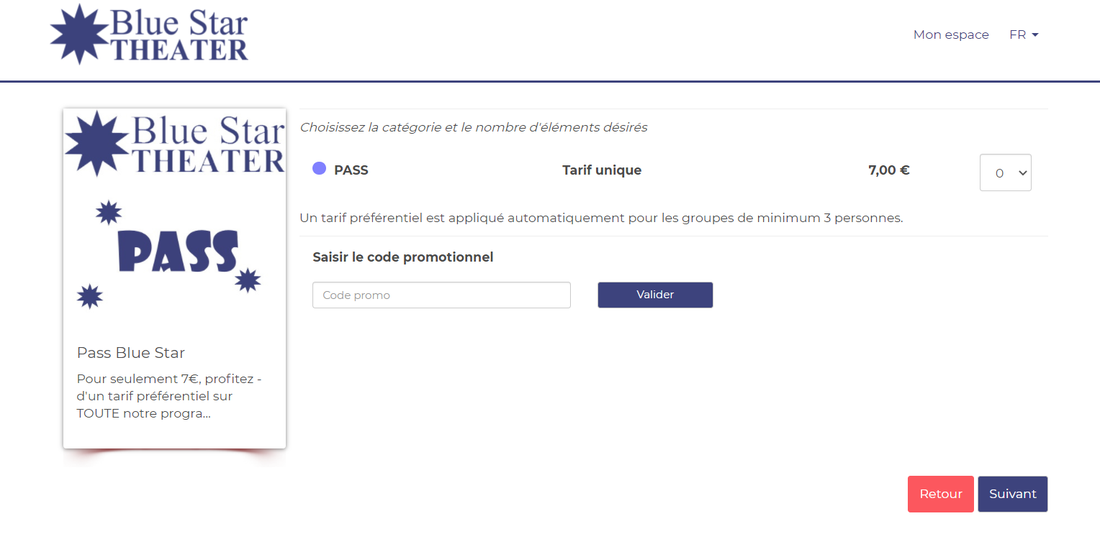Continue with the Suivant button
Viewport: 1100px width, 534px height.
[1012, 494]
